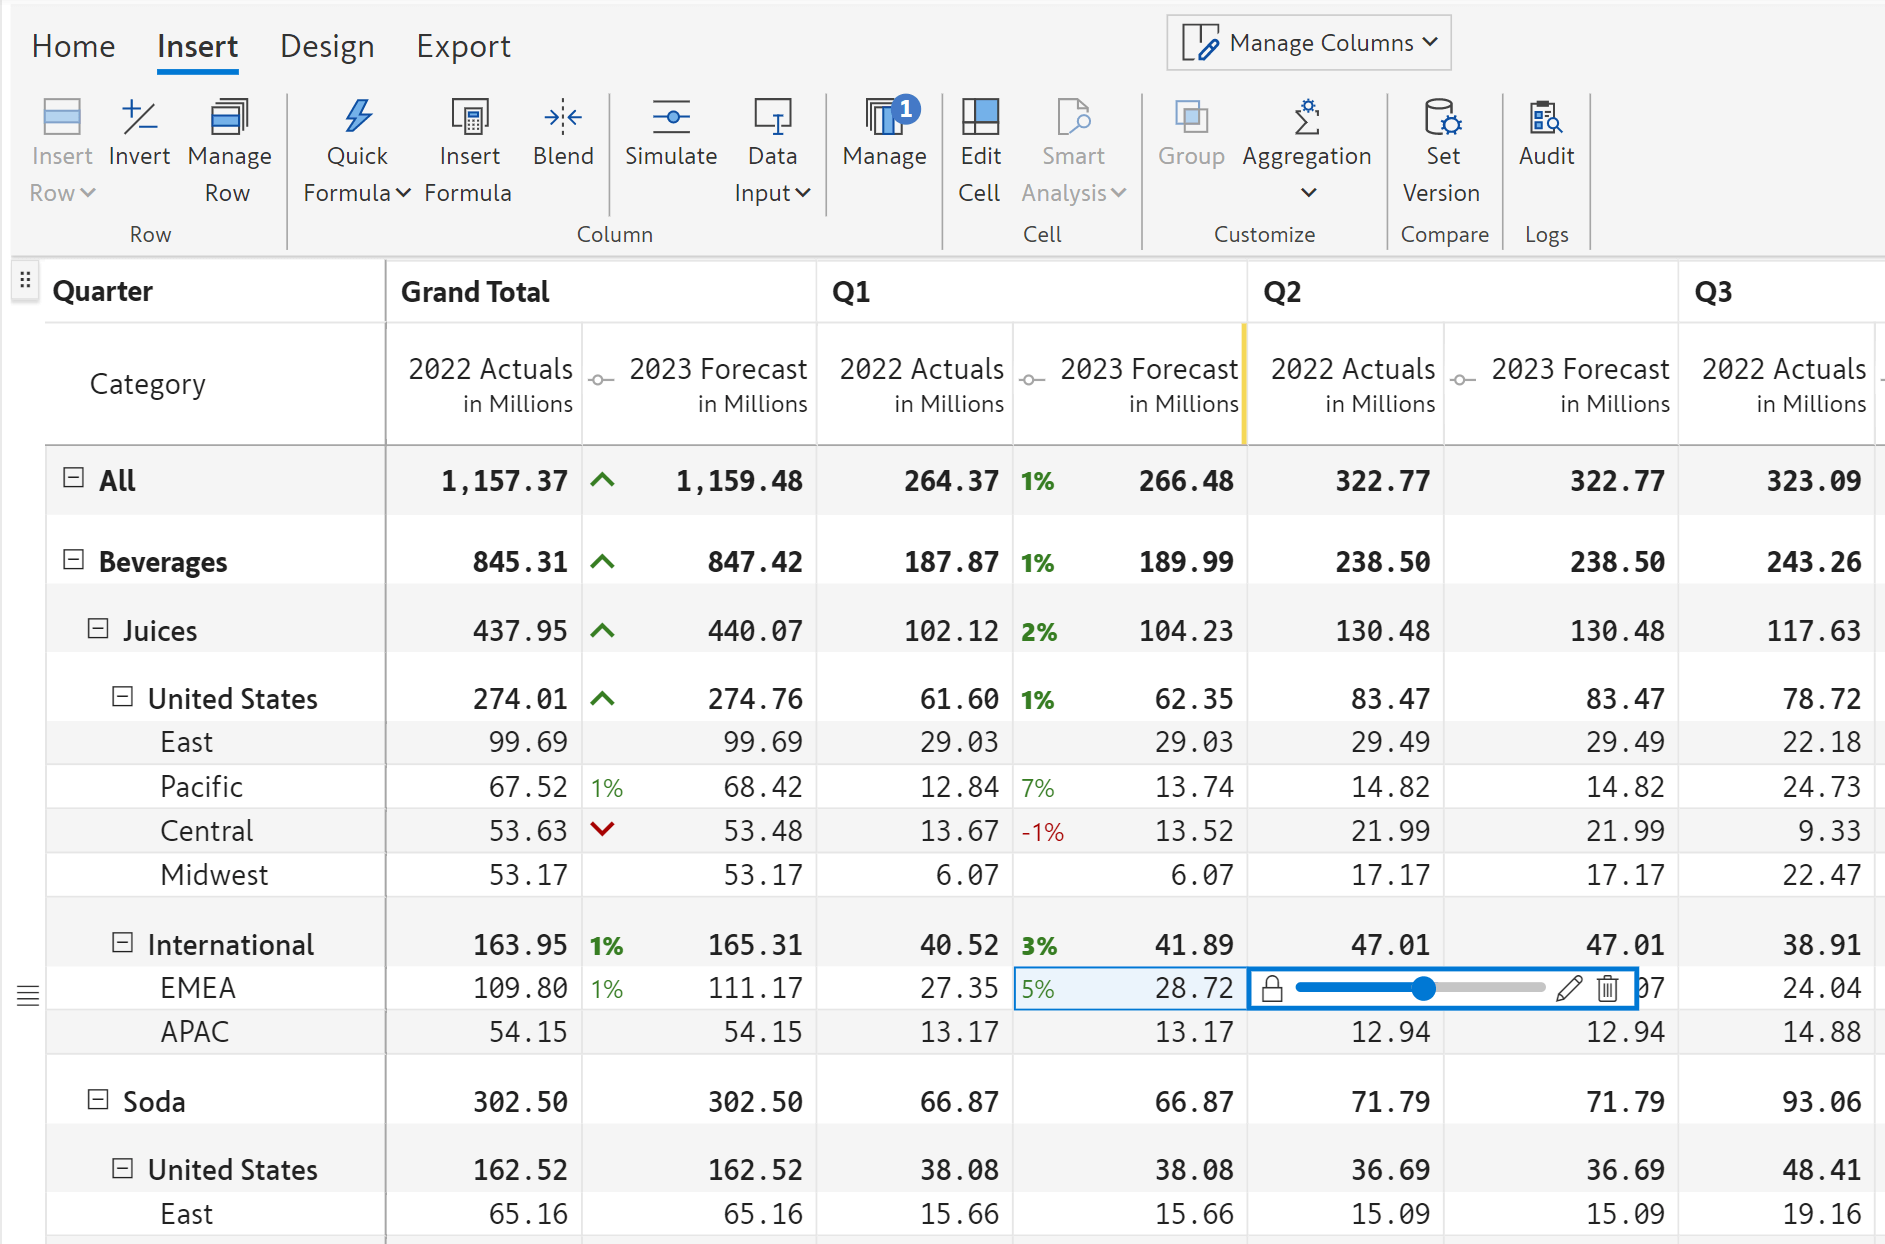1885x1244 pixels.
Task: Collapse the Juices category row
Action: coord(98,629)
